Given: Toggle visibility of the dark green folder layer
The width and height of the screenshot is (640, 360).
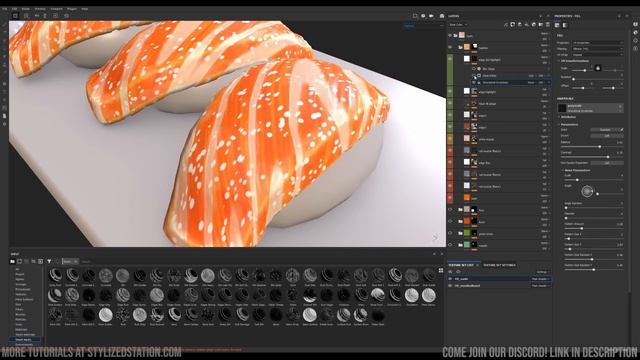Looking at the screenshot, I should 450,233.
